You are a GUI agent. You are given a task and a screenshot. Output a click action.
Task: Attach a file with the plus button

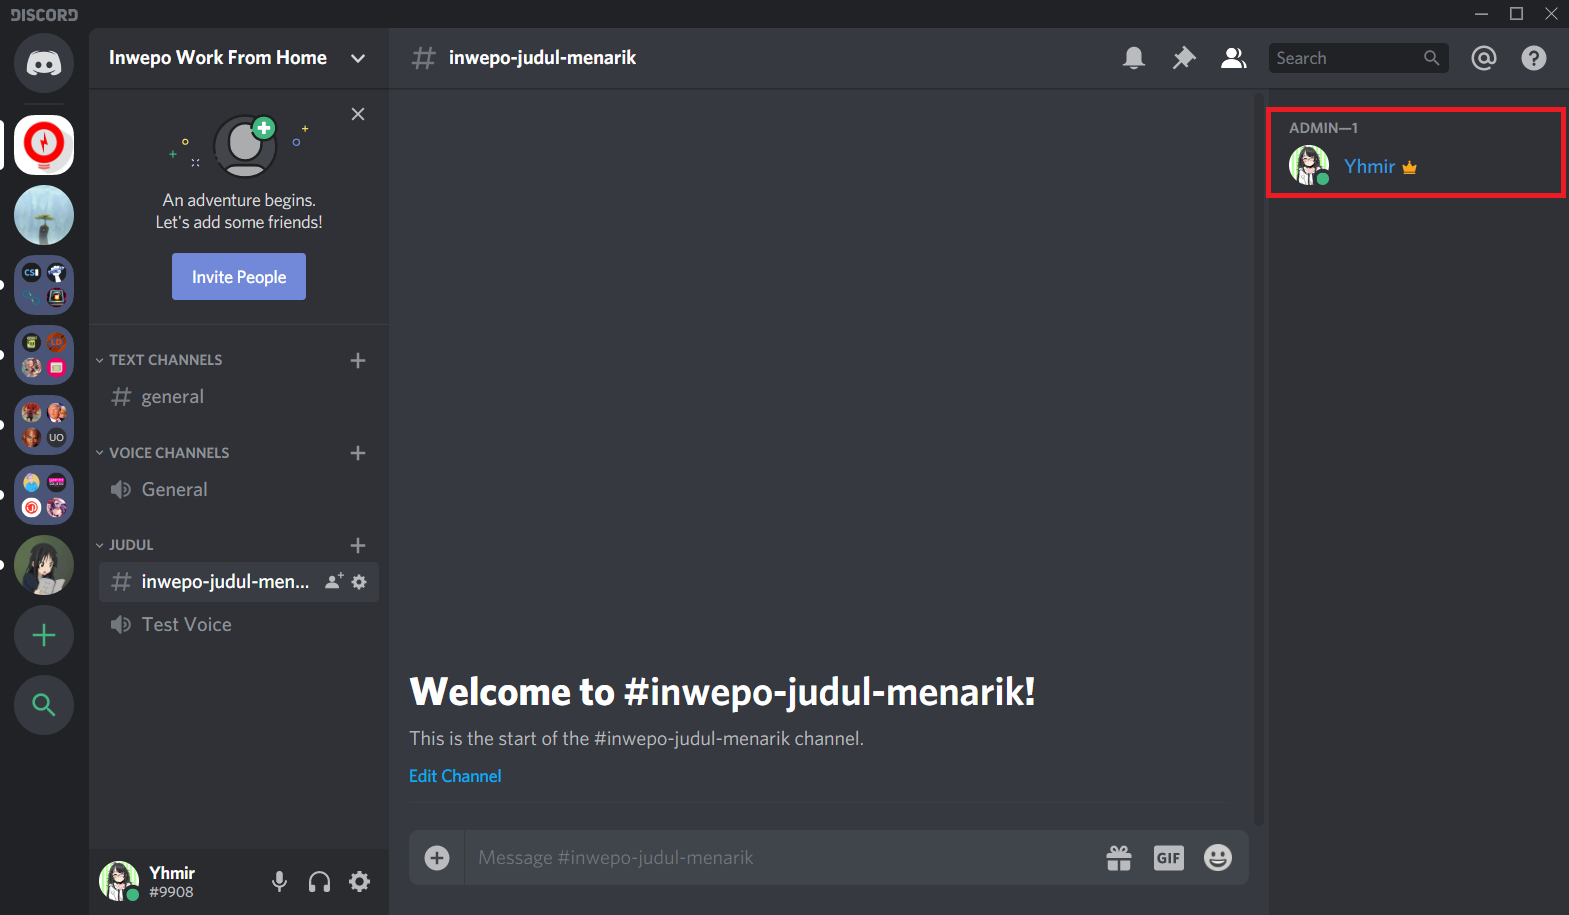(437, 858)
